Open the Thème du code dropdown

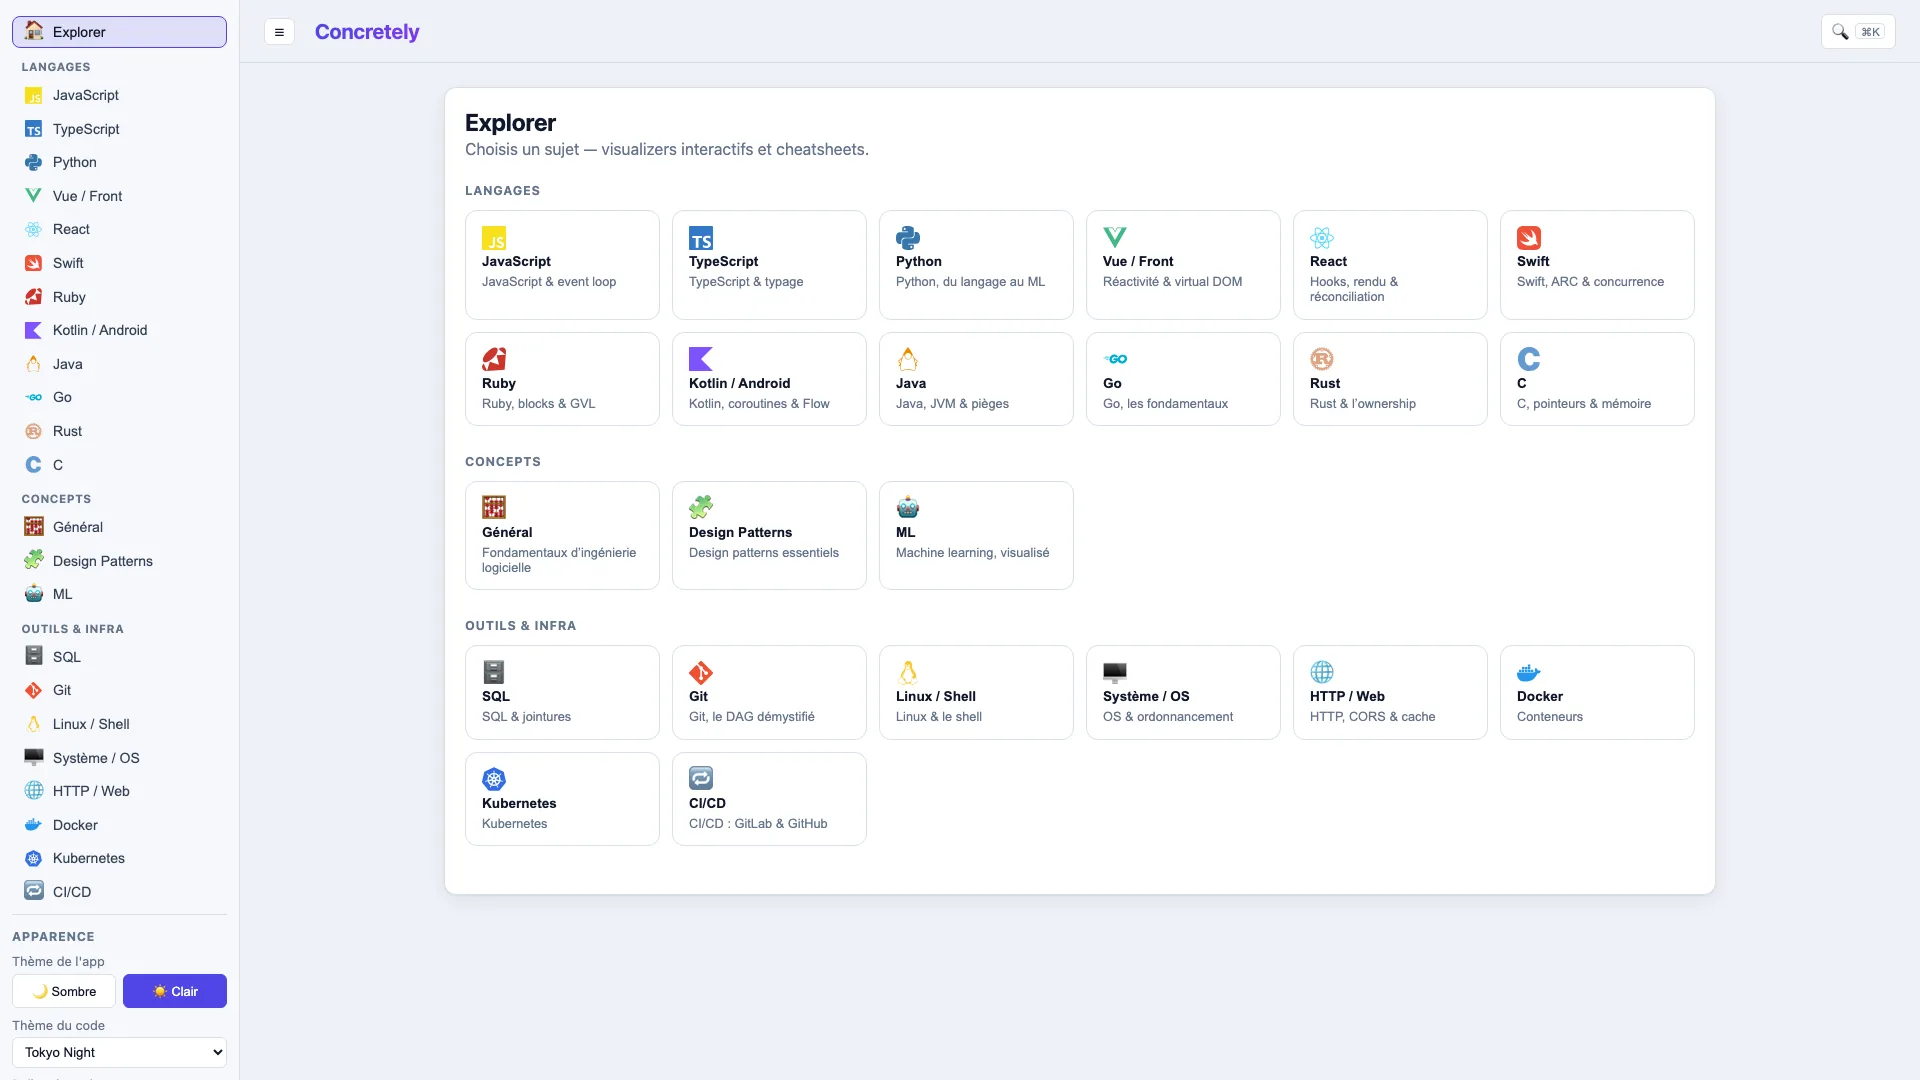119,1052
